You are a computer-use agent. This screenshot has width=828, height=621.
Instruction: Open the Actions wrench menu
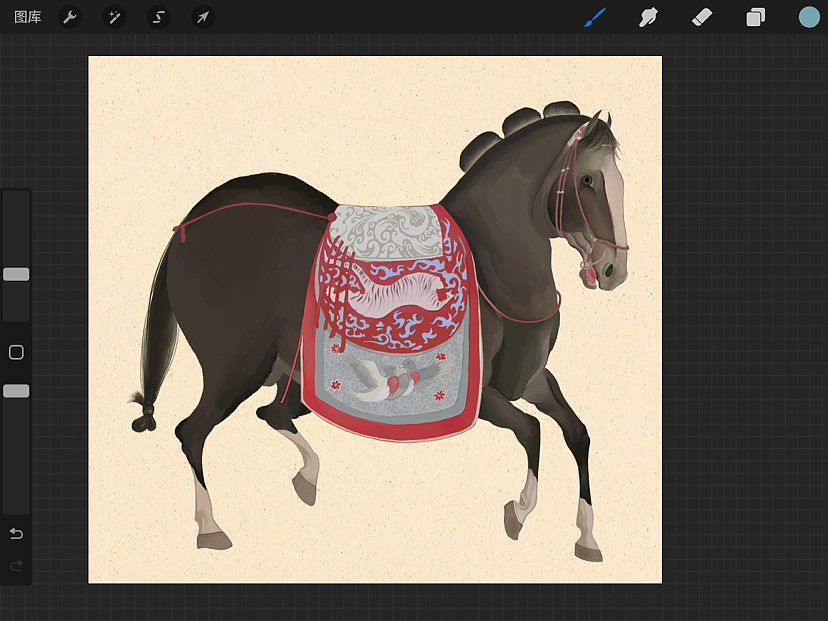coord(70,17)
